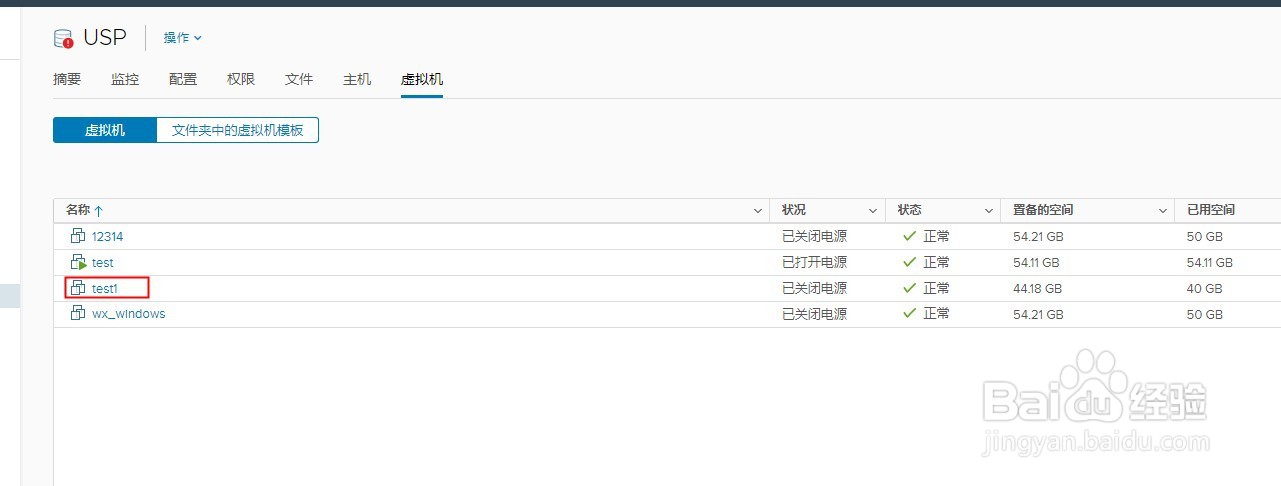This screenshot has height=486, width=1281.
Task: Click 正常 status in the 12314 row
Action: [936, 236]
